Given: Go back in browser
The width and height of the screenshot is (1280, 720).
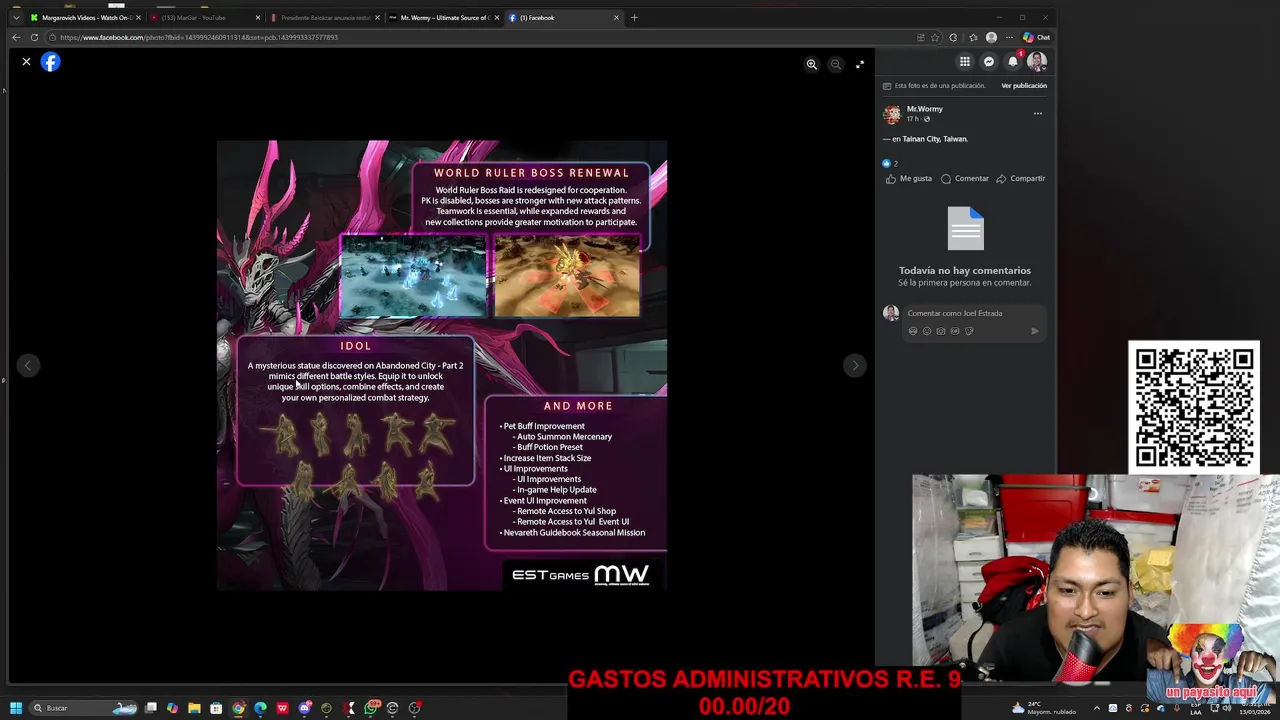Looking at the screenshot, I should [x=16, y=37].
